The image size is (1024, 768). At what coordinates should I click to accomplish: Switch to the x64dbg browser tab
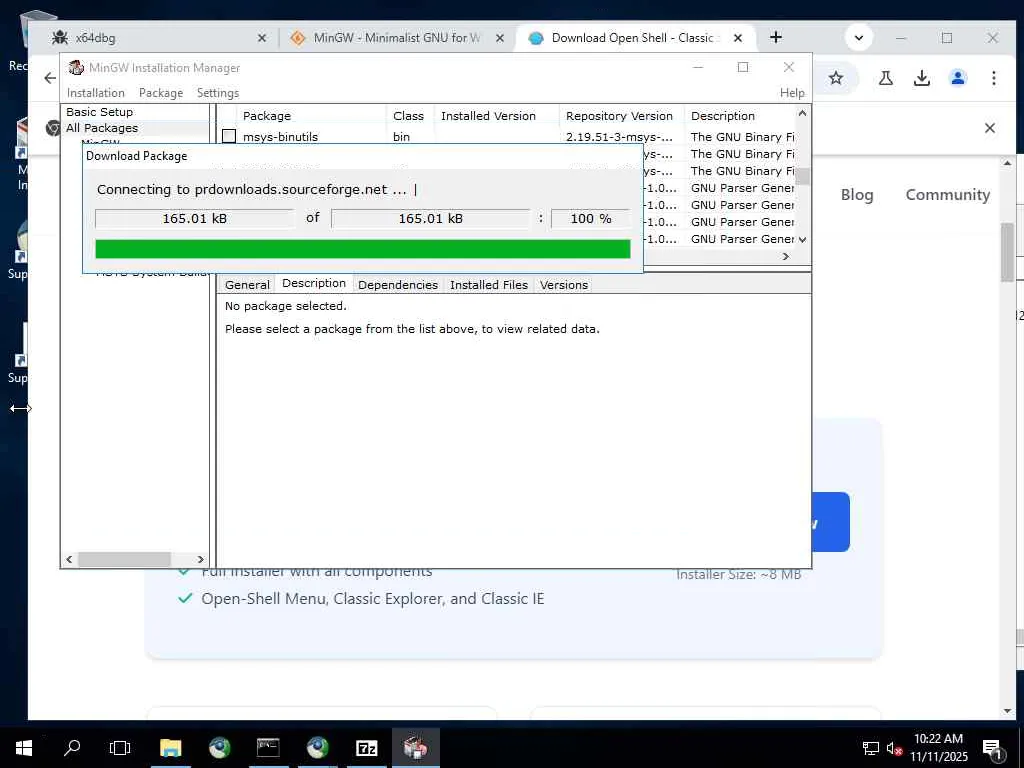(x=157, y=38)
